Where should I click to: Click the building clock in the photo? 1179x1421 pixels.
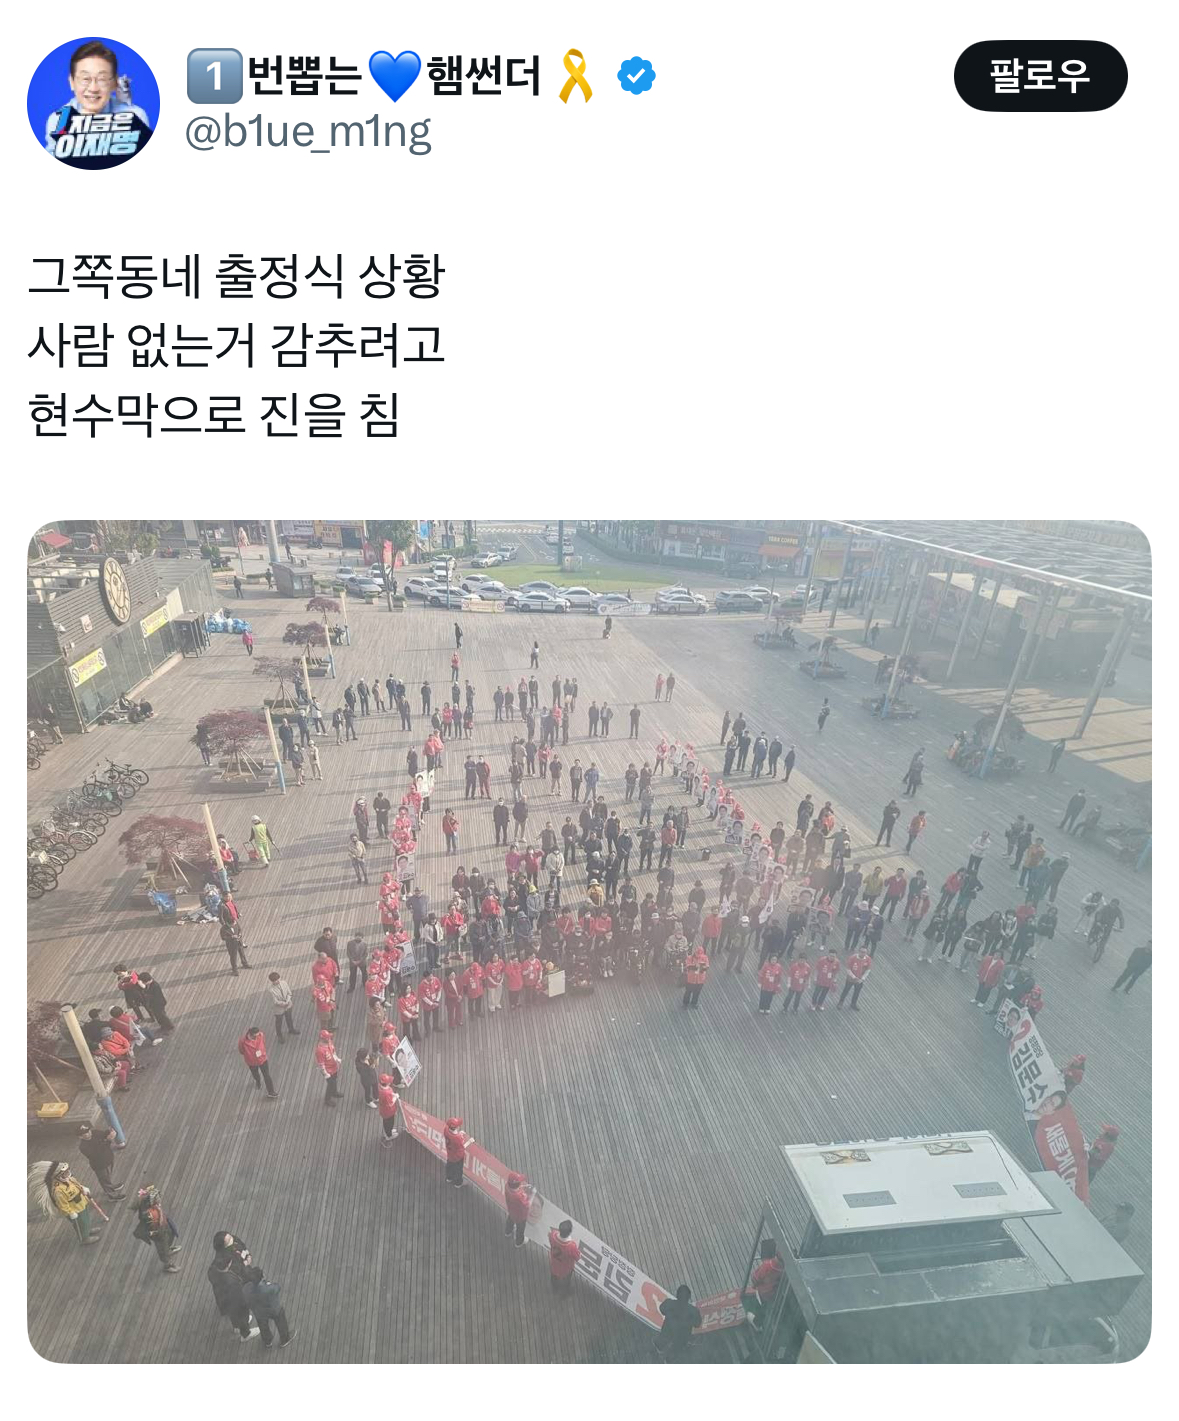[116, 590]
